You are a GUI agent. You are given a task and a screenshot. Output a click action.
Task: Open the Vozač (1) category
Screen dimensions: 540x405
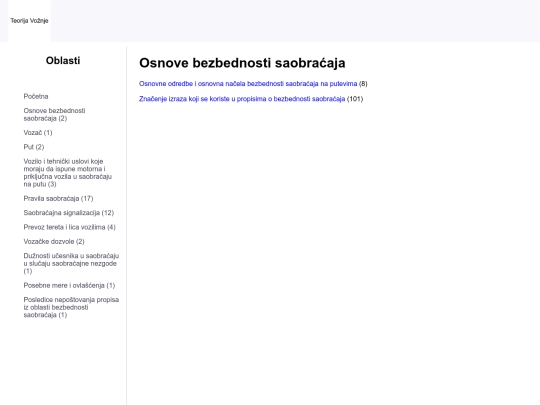point(38,133)
